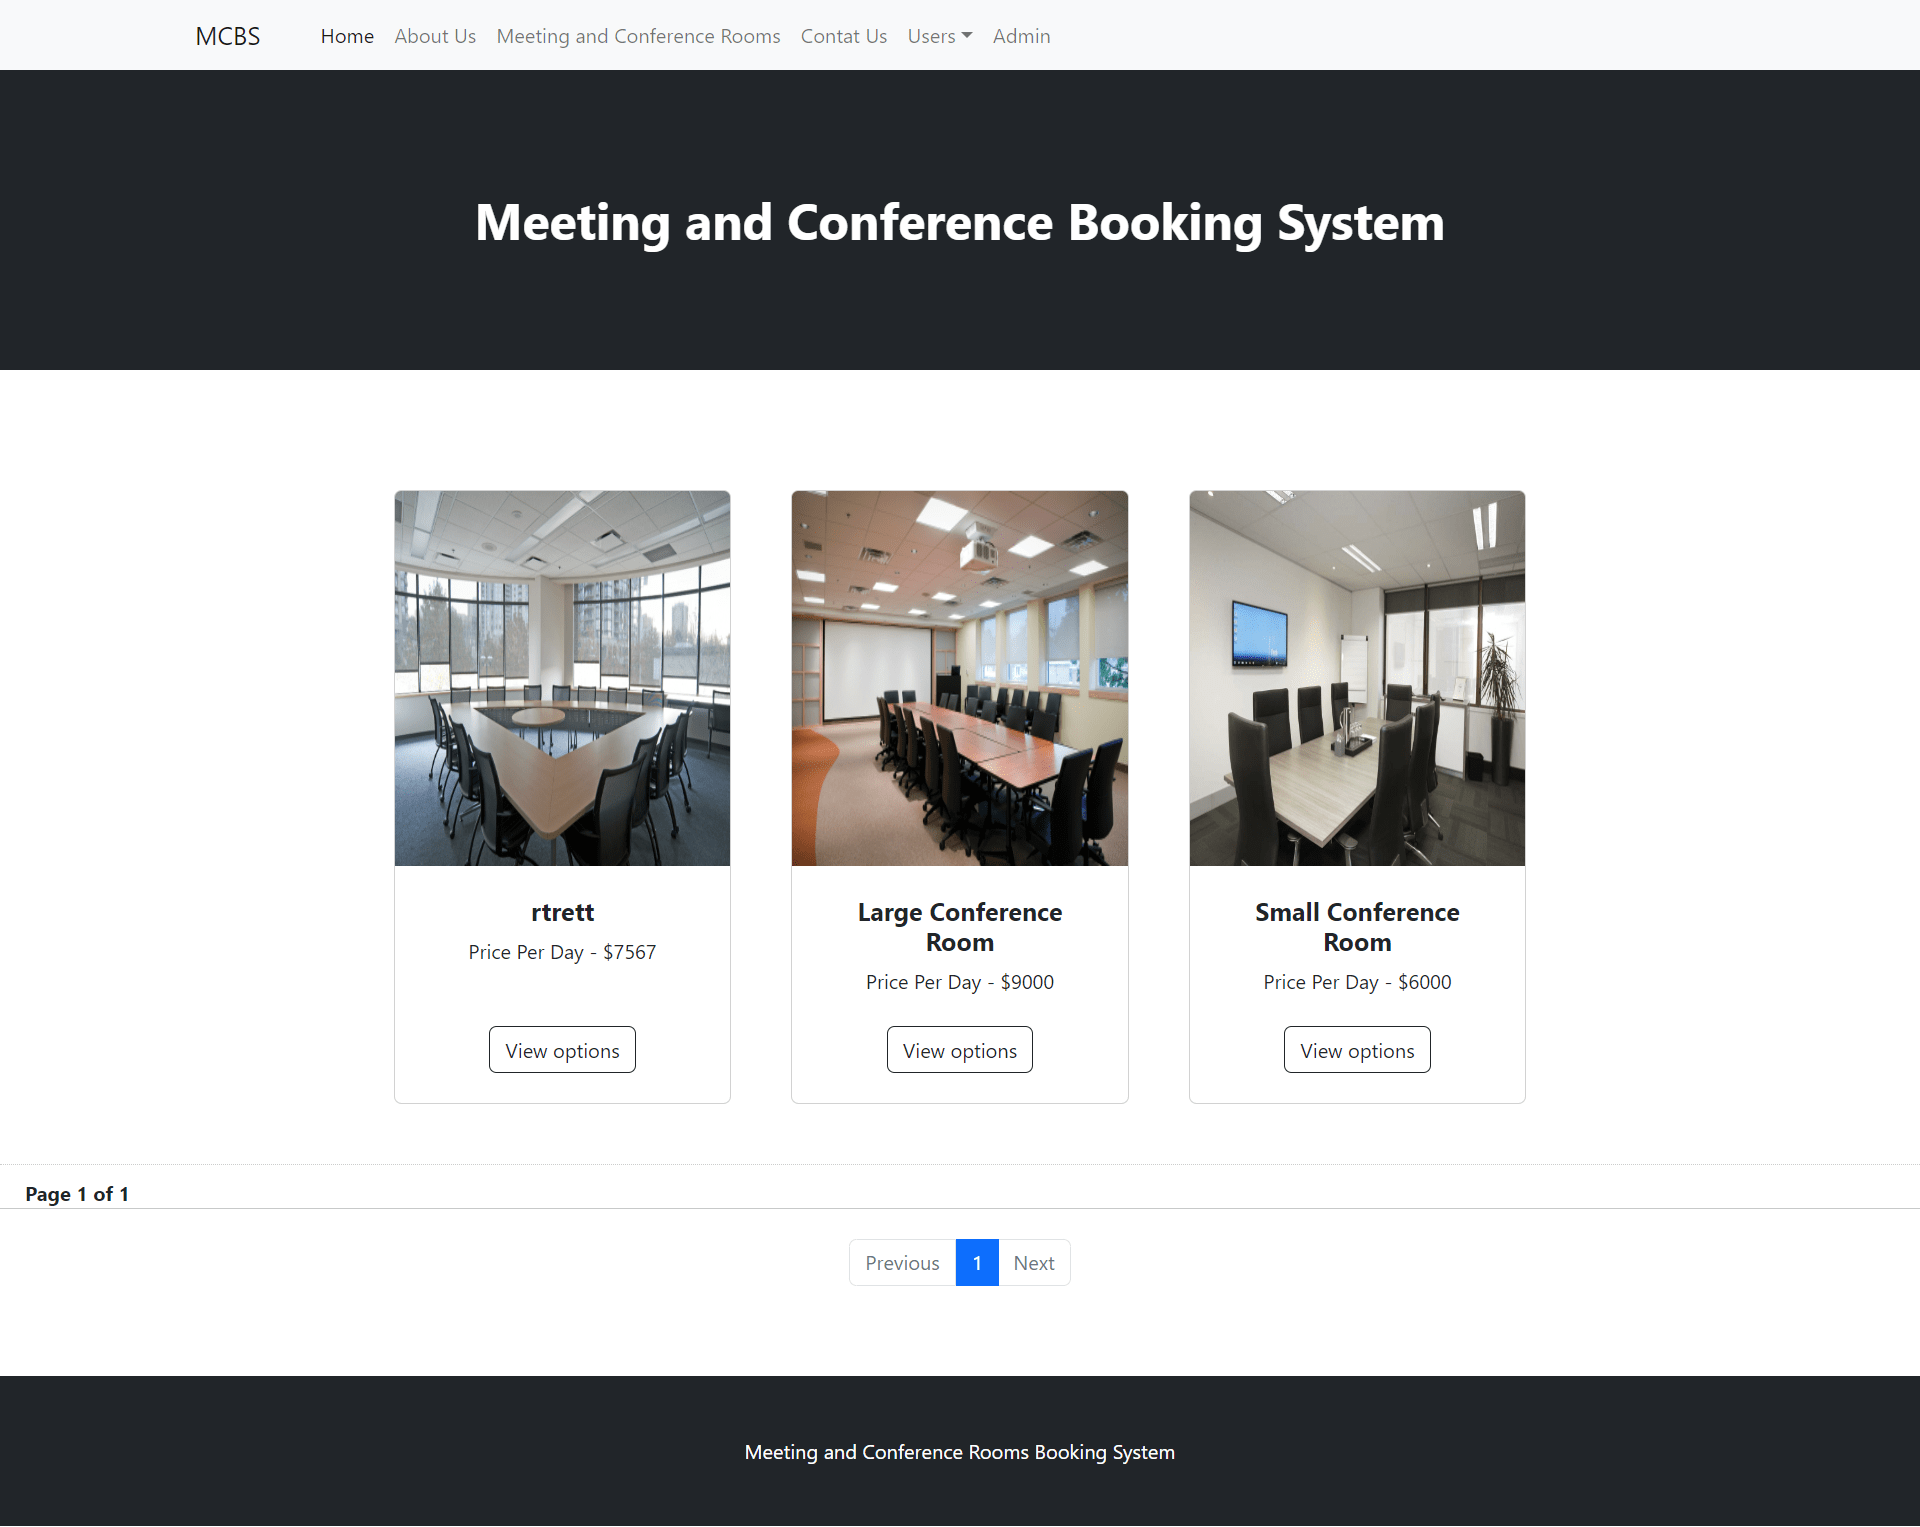Click the Previous pagination control
This screenshot has height=1527, width=1920.
pos(901,1262)
